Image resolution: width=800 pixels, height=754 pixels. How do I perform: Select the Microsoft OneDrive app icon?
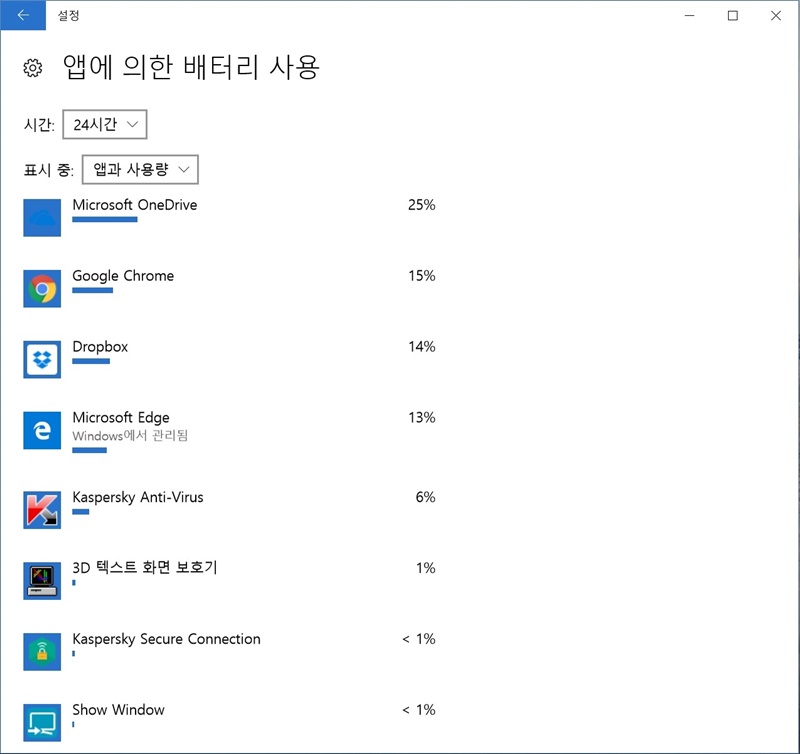[x=42, y=218]
